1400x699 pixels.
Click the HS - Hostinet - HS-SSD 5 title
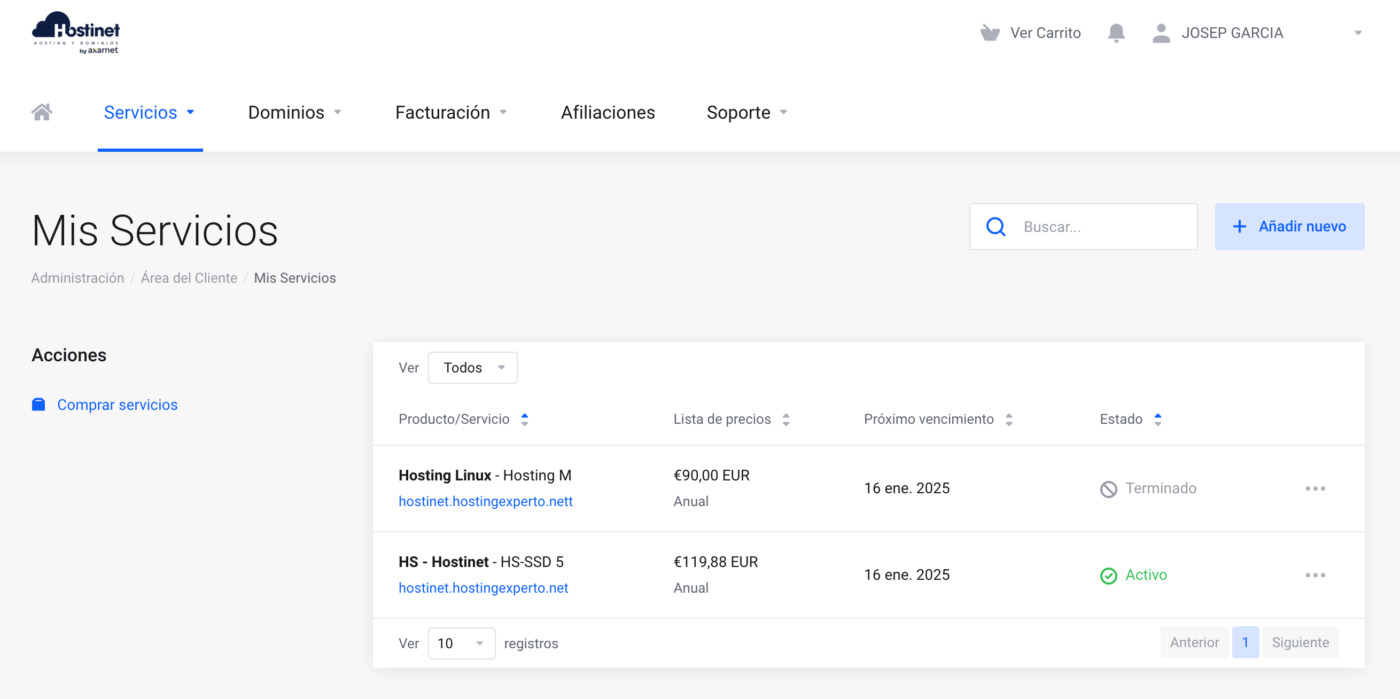point(481,563)
